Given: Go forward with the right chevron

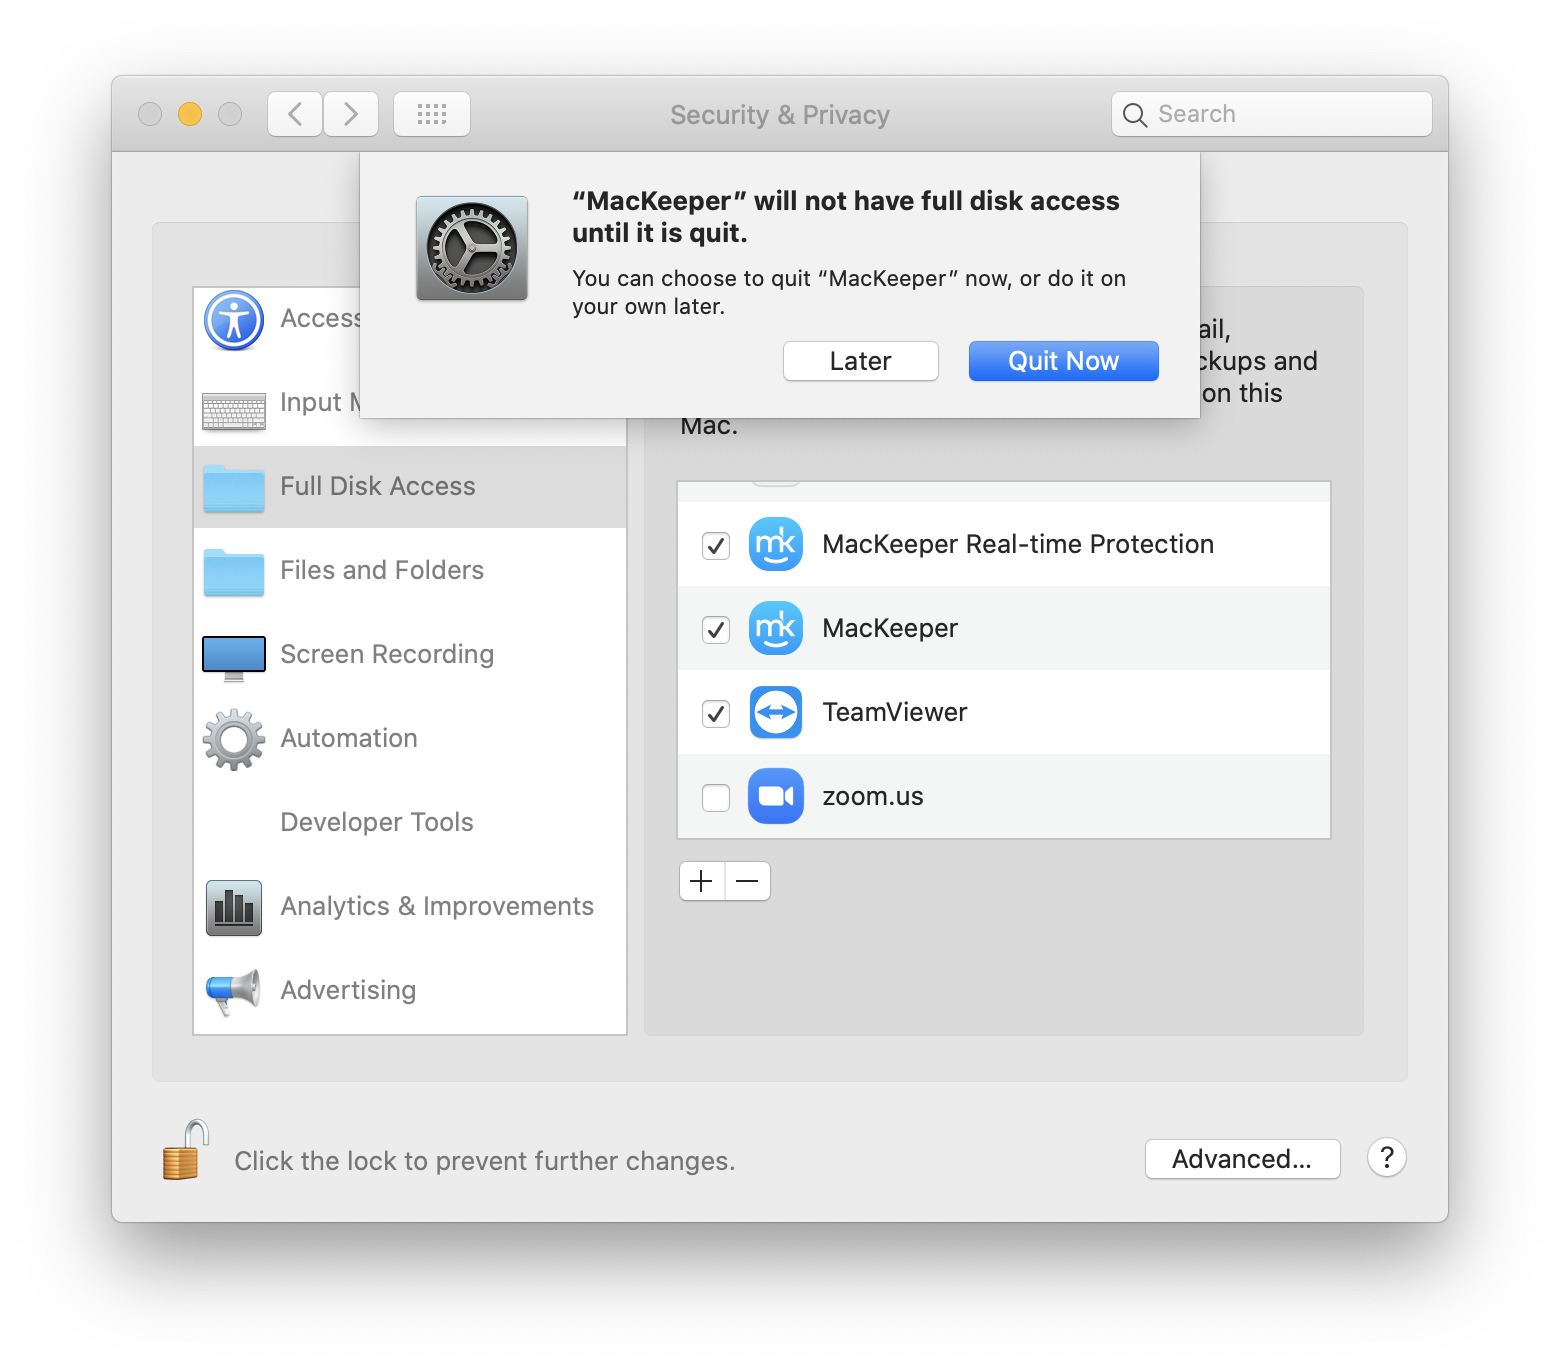Looking at the screenshot, I should (351, 114).
